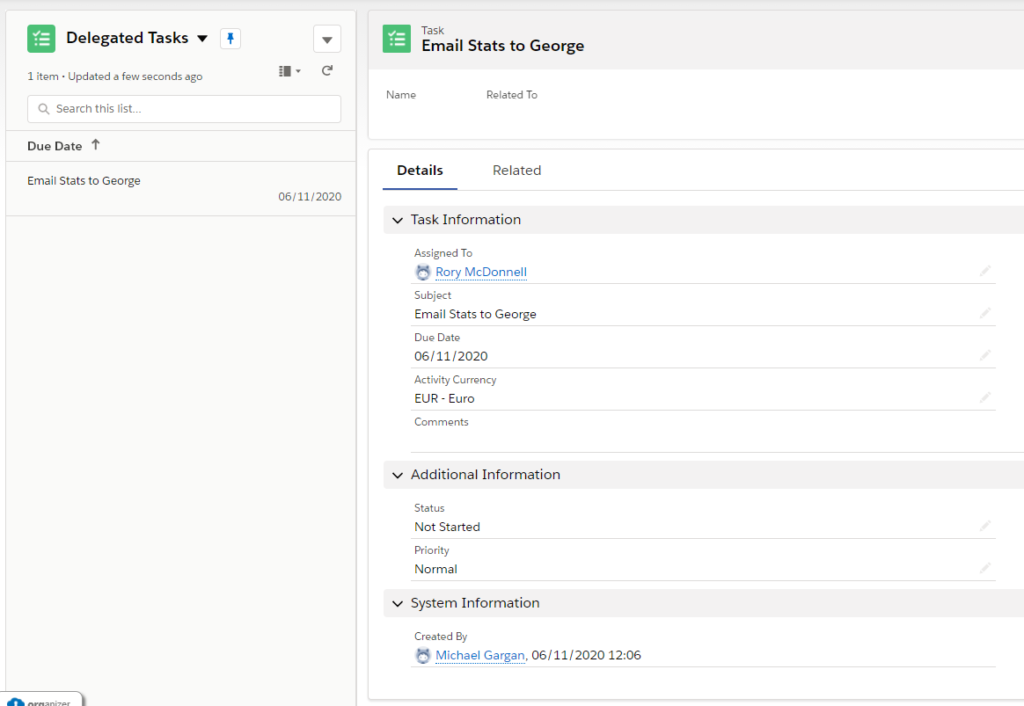
Task: Switch to the Related tab
Action: 517,170
